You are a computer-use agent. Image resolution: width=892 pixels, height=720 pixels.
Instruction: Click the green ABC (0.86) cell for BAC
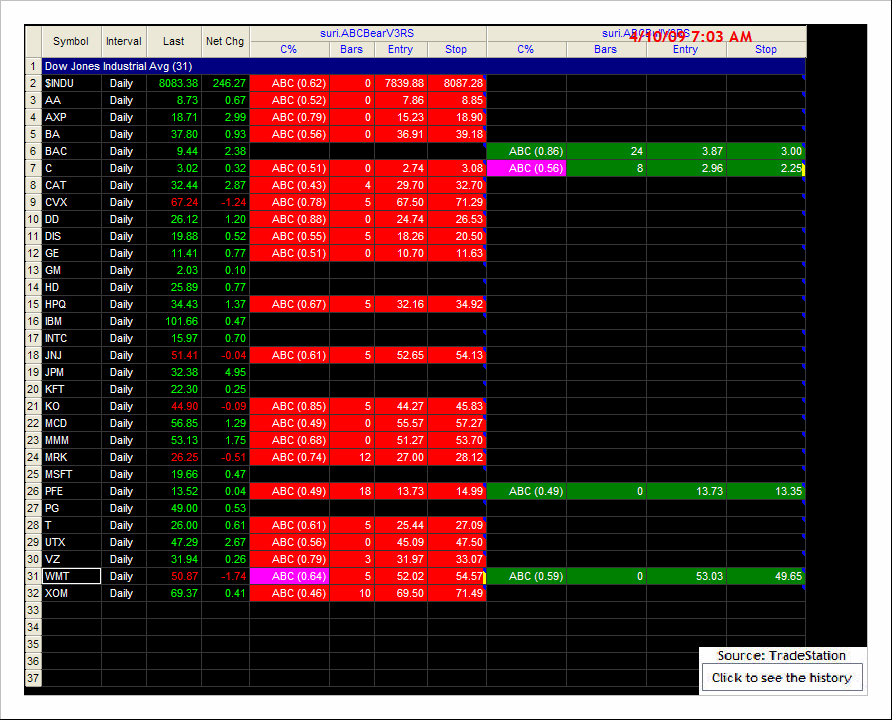pos(525,151)
